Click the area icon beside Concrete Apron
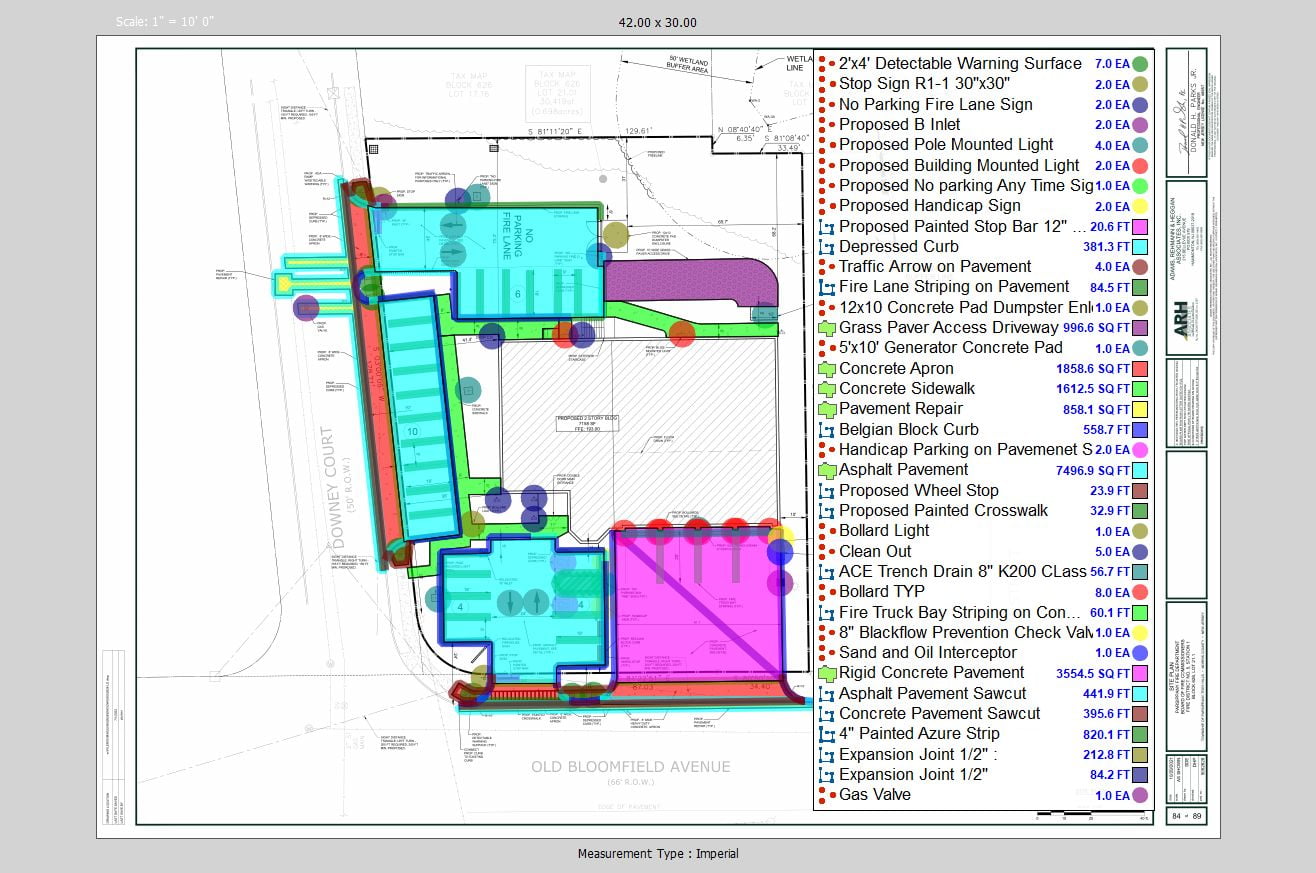1316x873 pixels. click(826, 369)
